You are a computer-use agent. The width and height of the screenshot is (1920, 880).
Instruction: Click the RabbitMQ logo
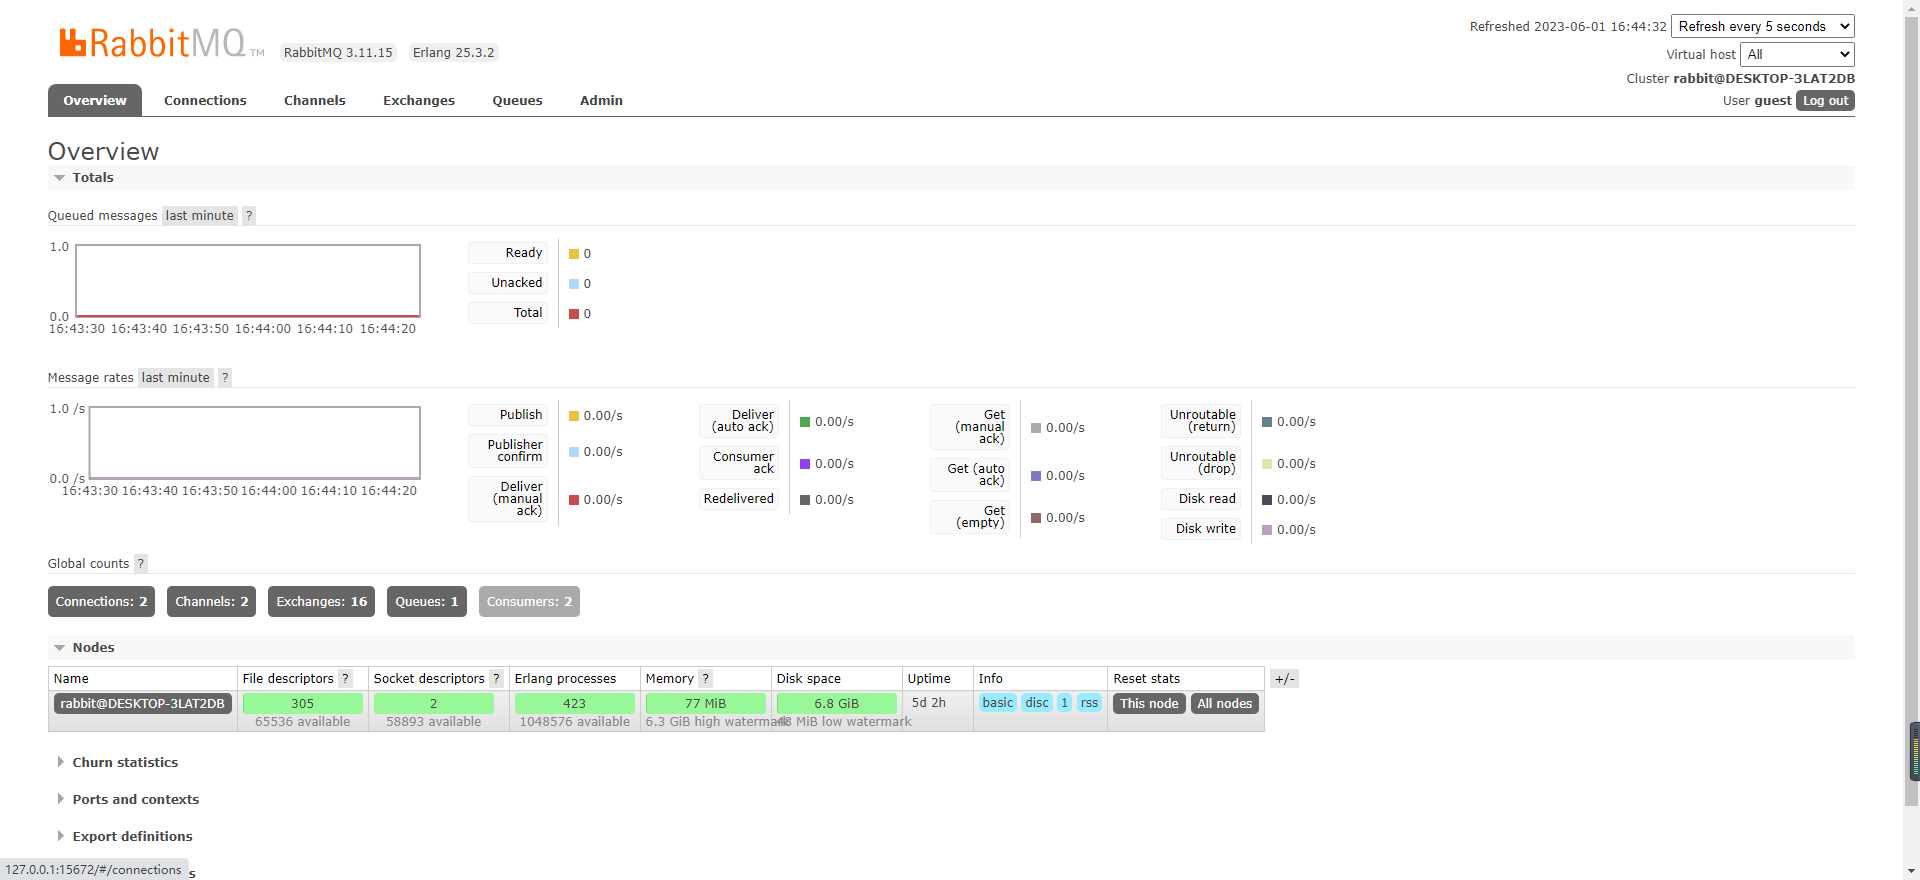coord(152,43)
